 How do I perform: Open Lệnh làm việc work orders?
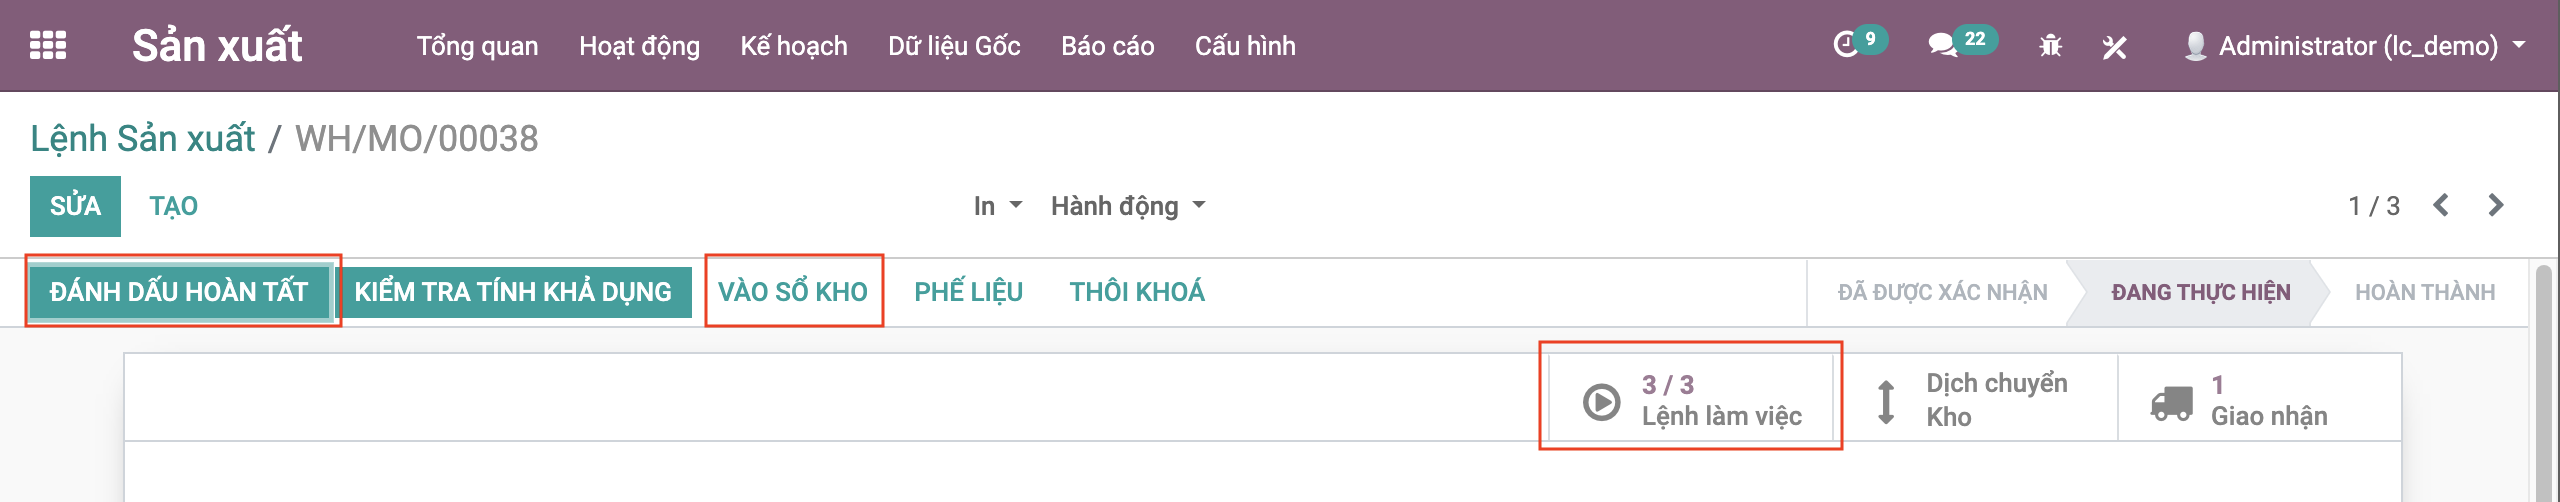click(1691, 400)
